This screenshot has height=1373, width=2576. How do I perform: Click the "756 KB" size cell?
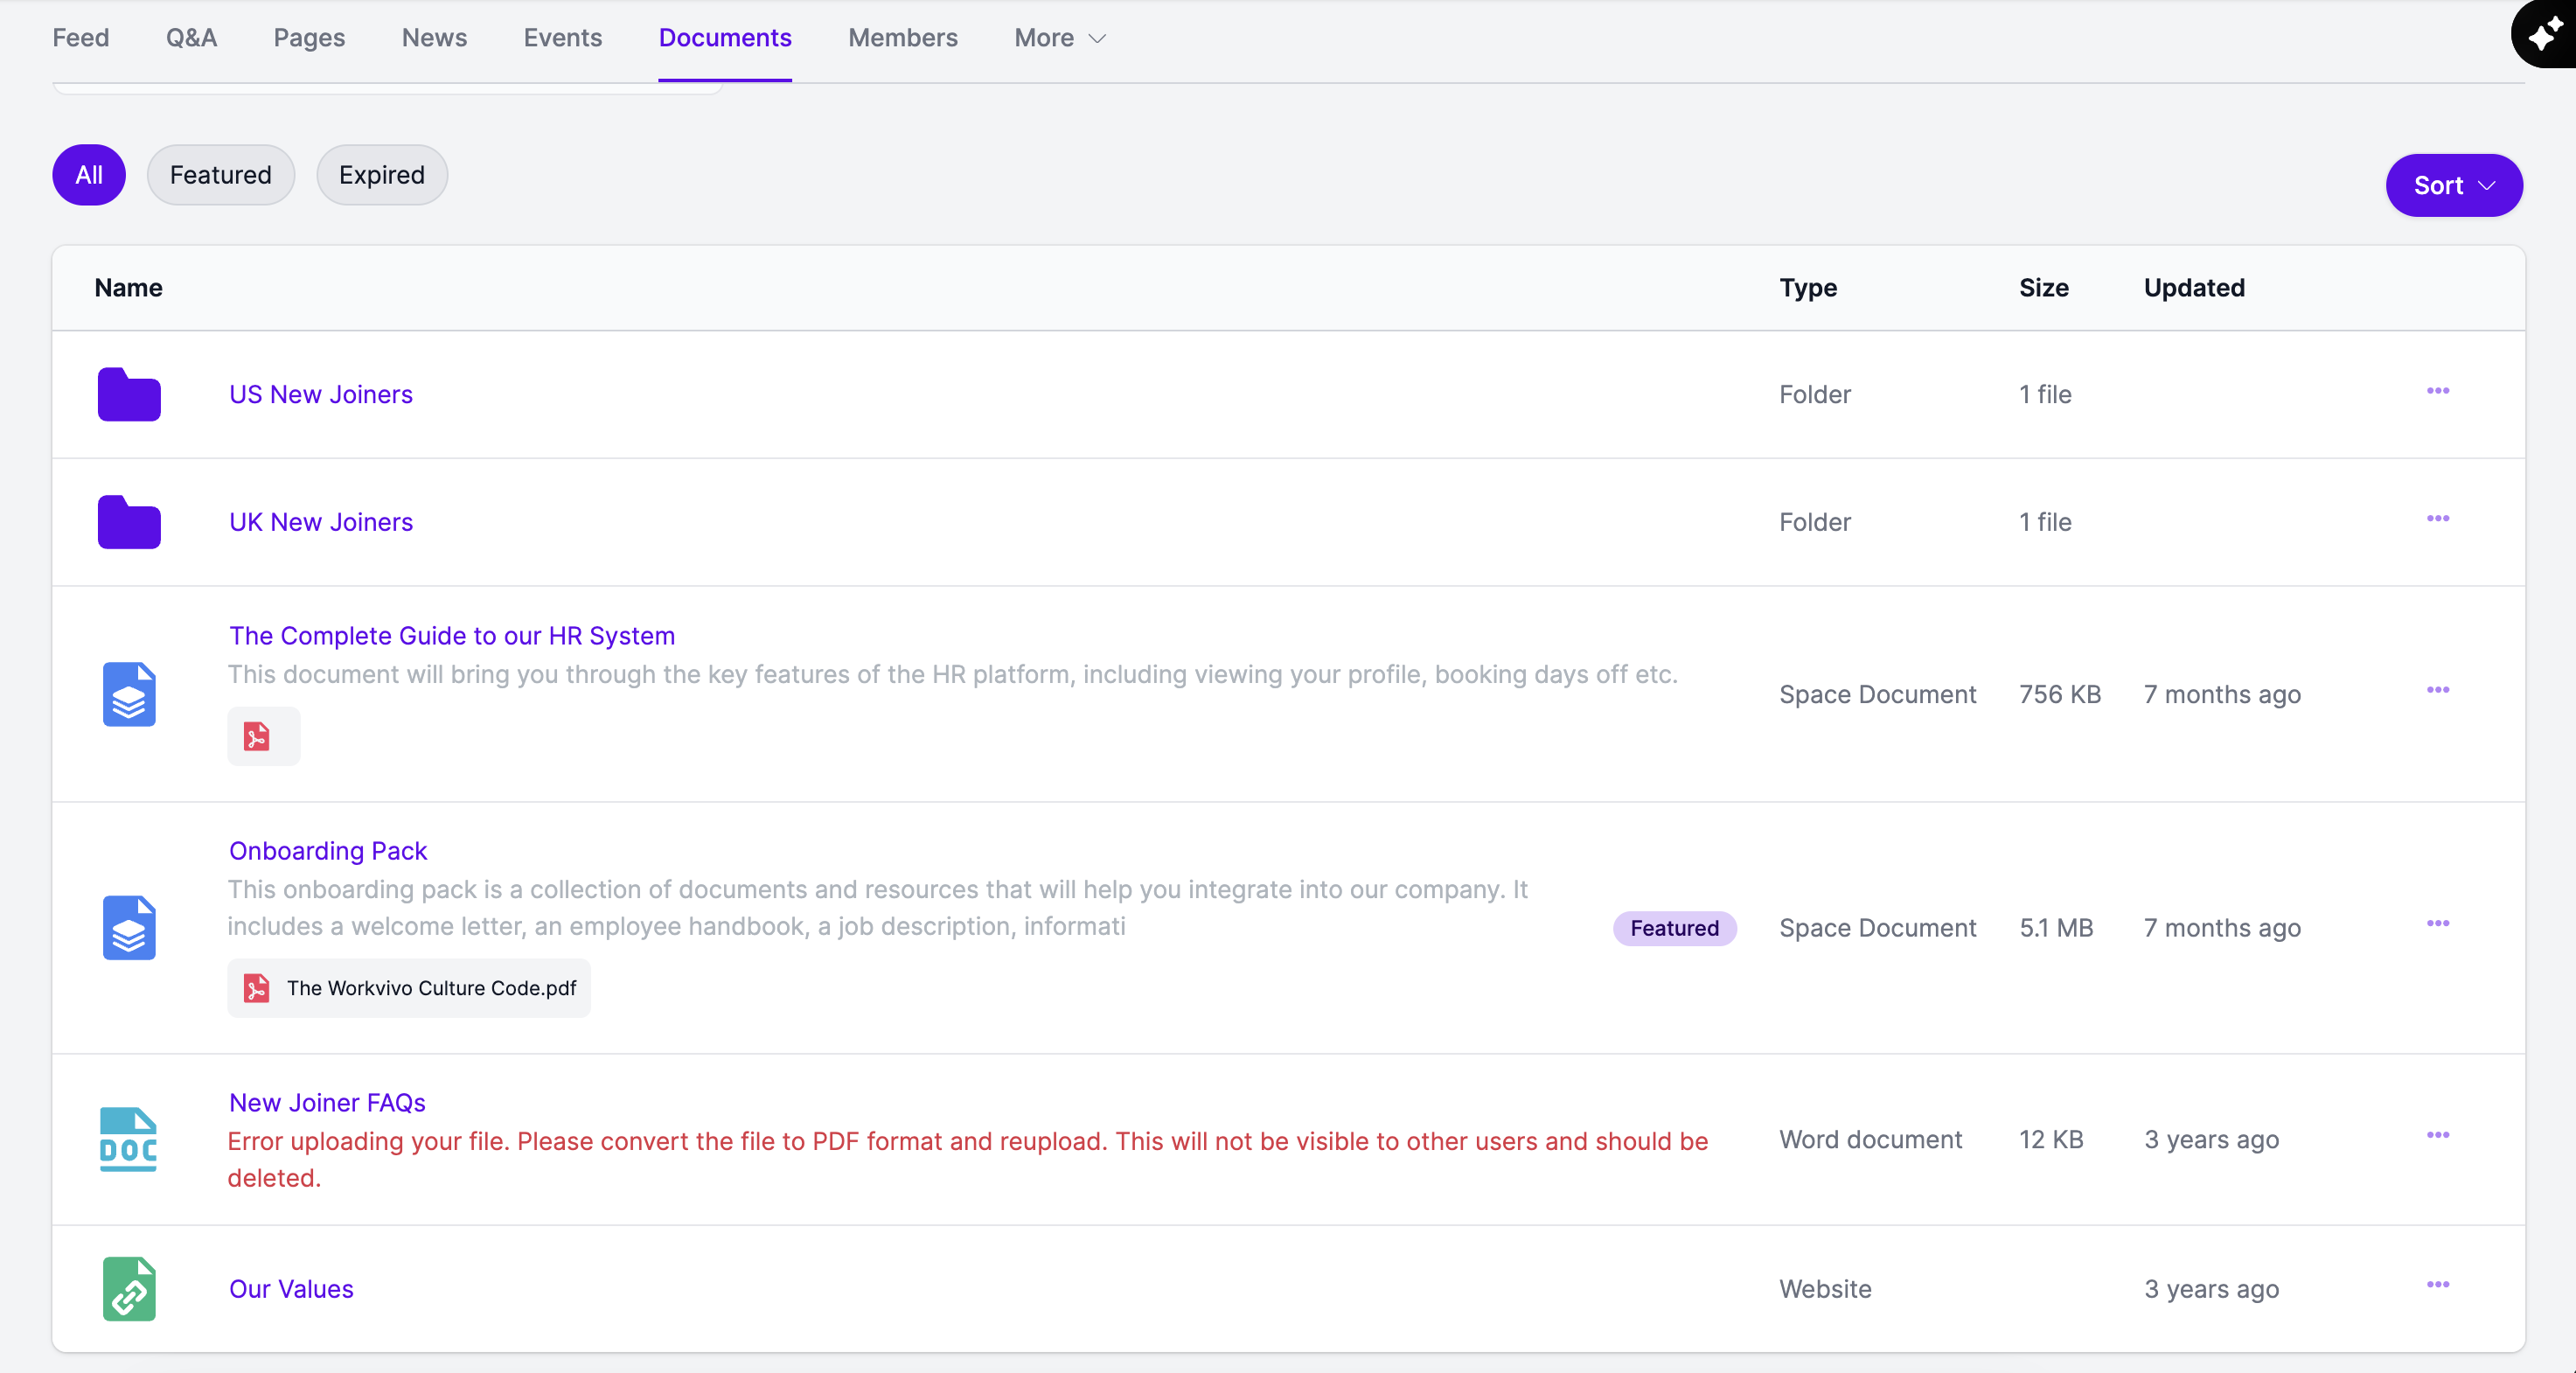click(2060, 694)
